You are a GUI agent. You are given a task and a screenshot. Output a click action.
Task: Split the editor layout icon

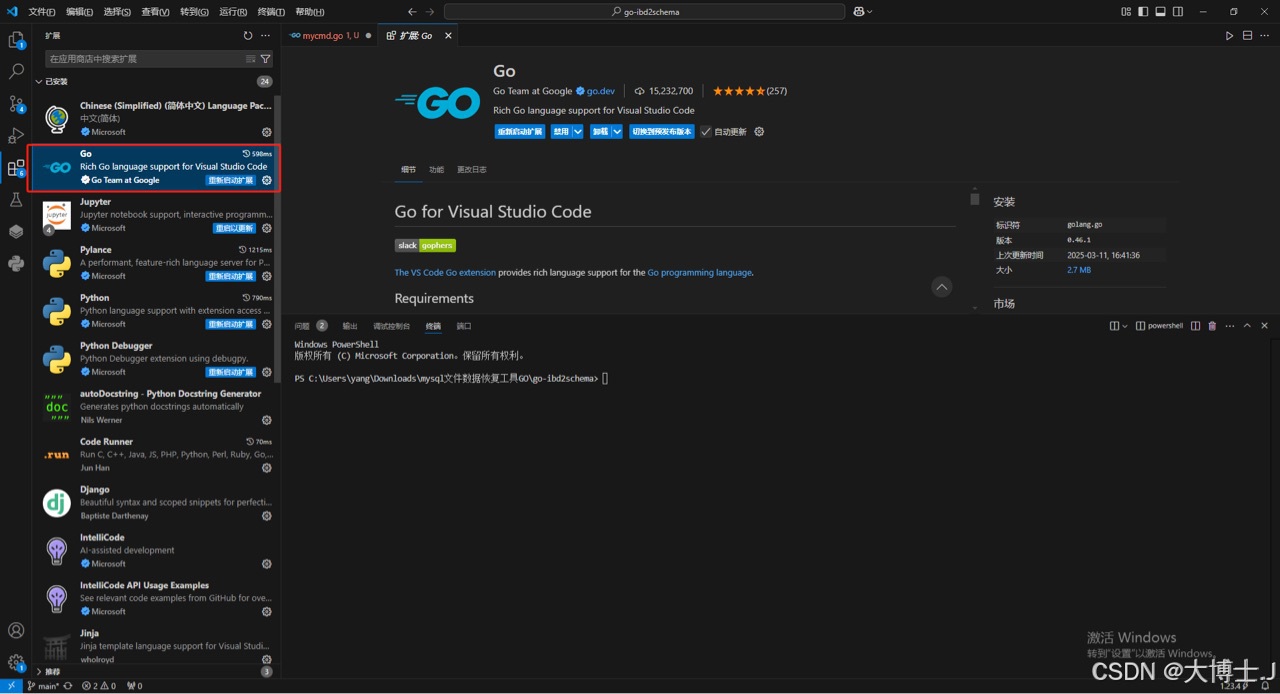1247,35
